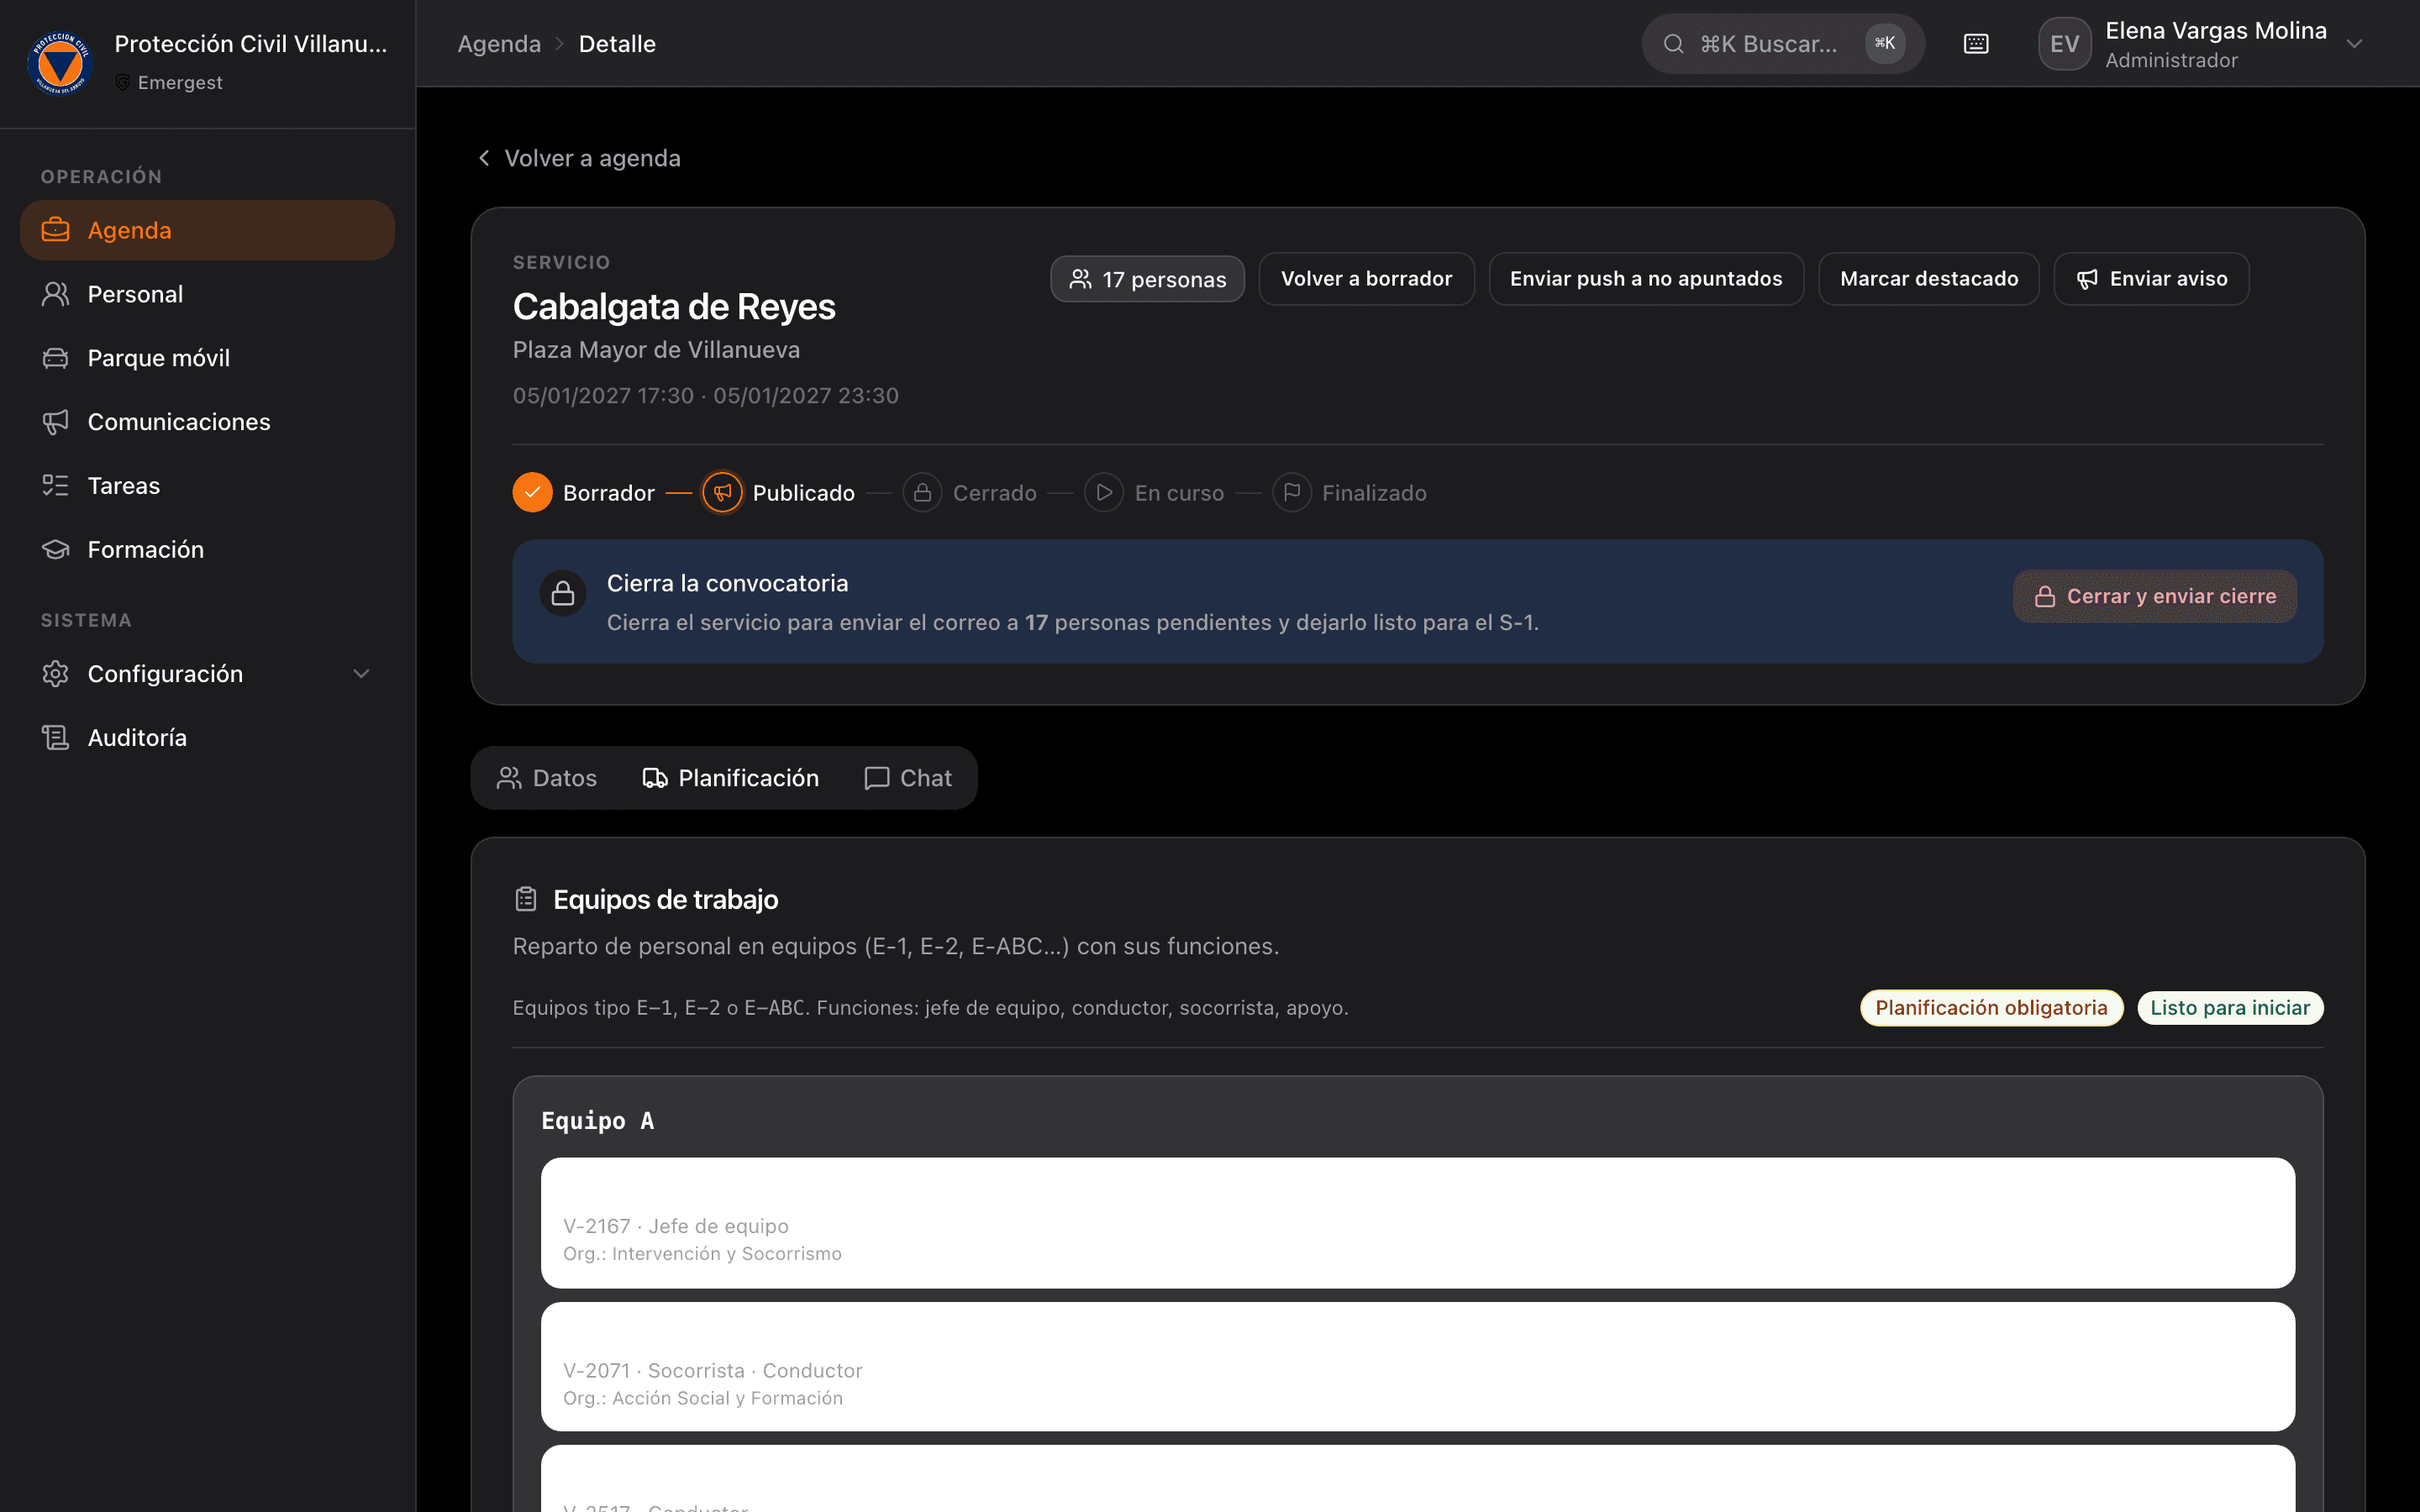This screenshot has width=2420, height=1512.
Task: Navigate to Comunicaciones in sidebar
Action: pyautogui.click(x=207, y=422)
